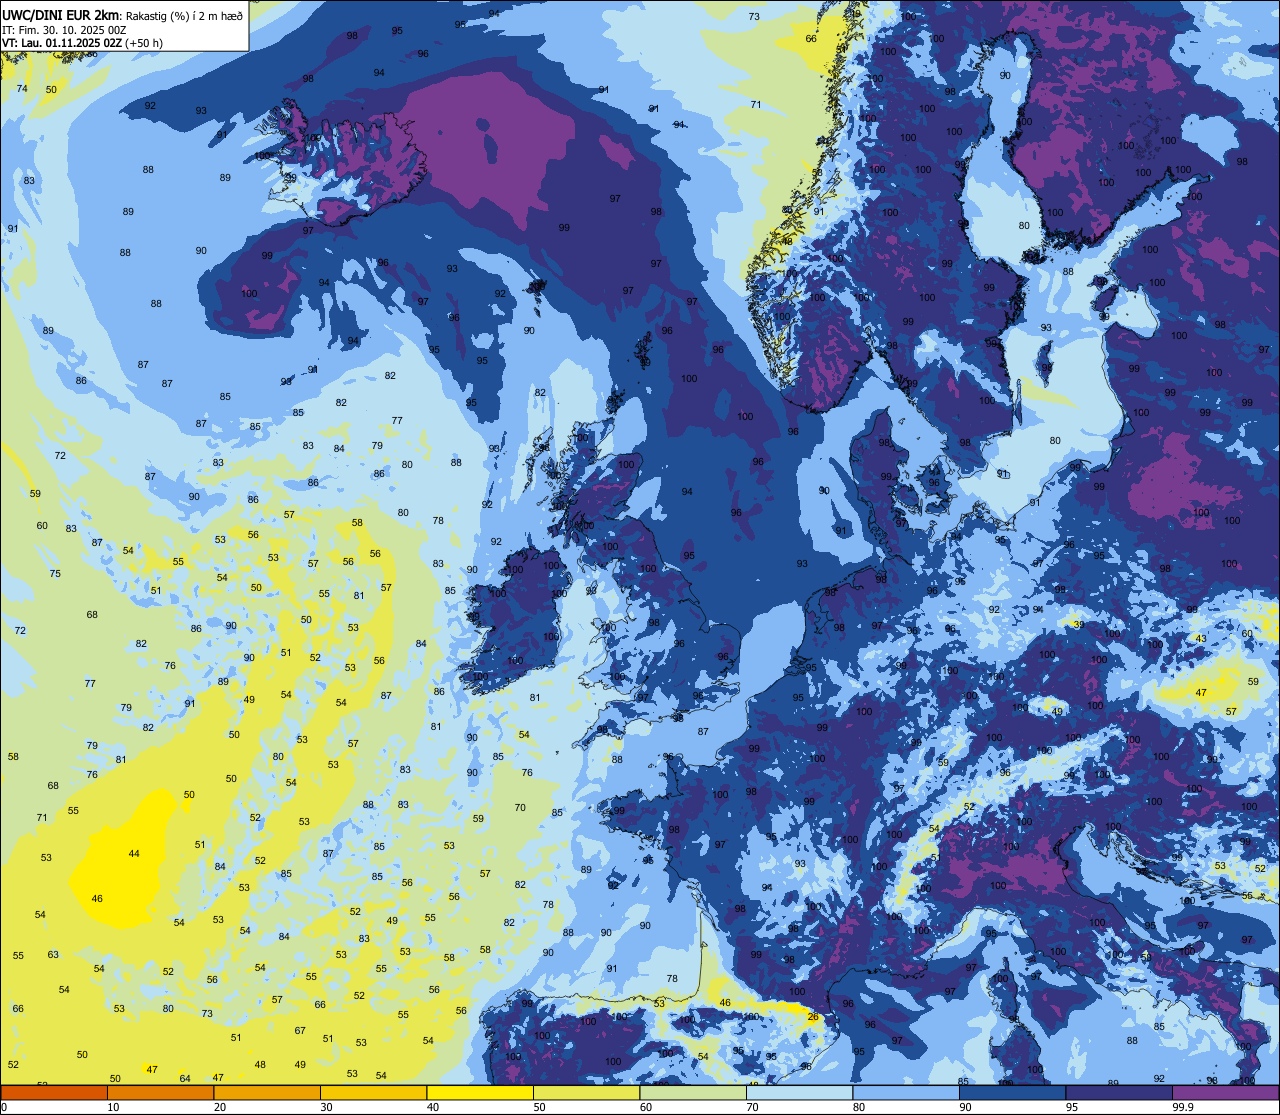Click the light orange 20–30 legend swatch
The image size is (1280, 1115).
point(267,1092)
